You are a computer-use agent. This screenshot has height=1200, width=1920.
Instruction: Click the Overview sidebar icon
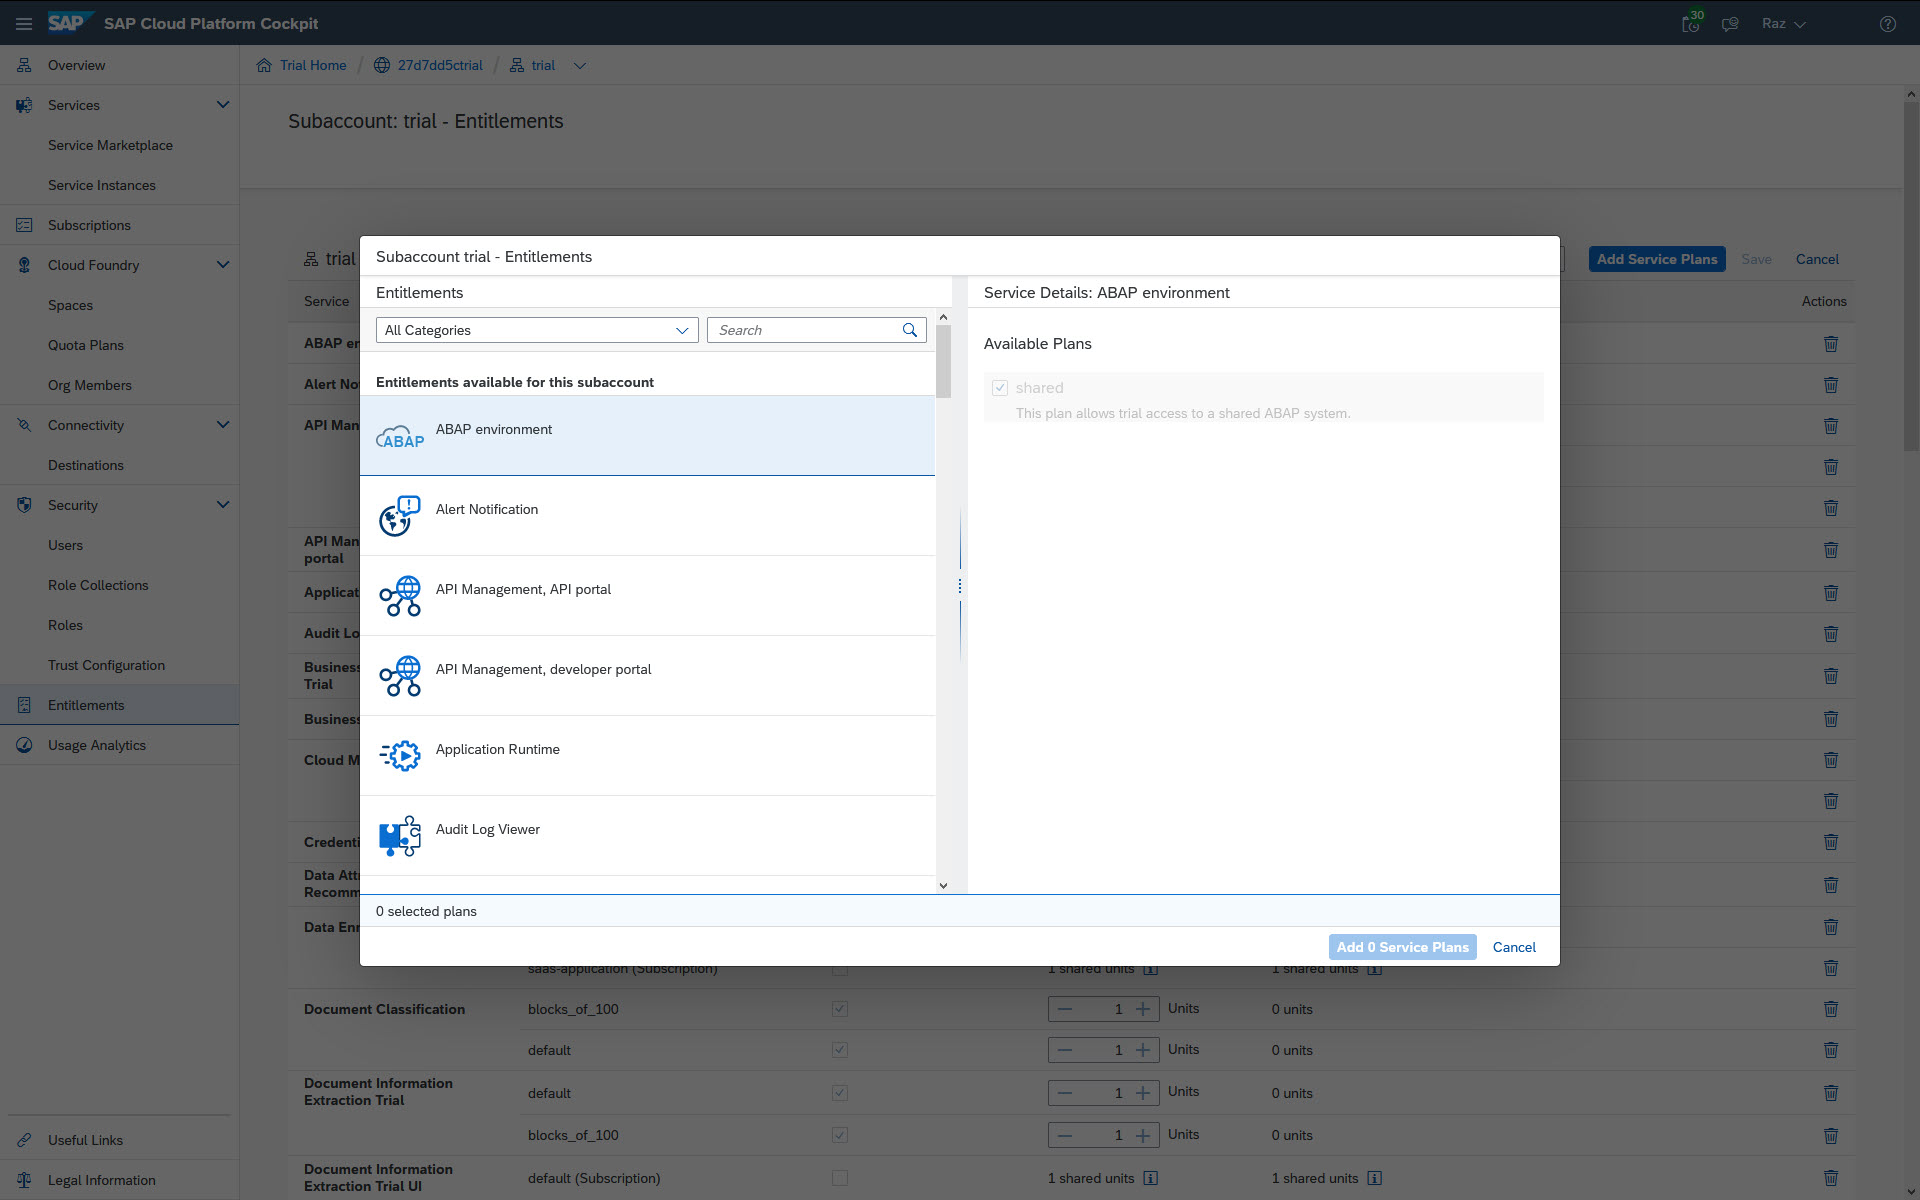(x=24, y=65)
